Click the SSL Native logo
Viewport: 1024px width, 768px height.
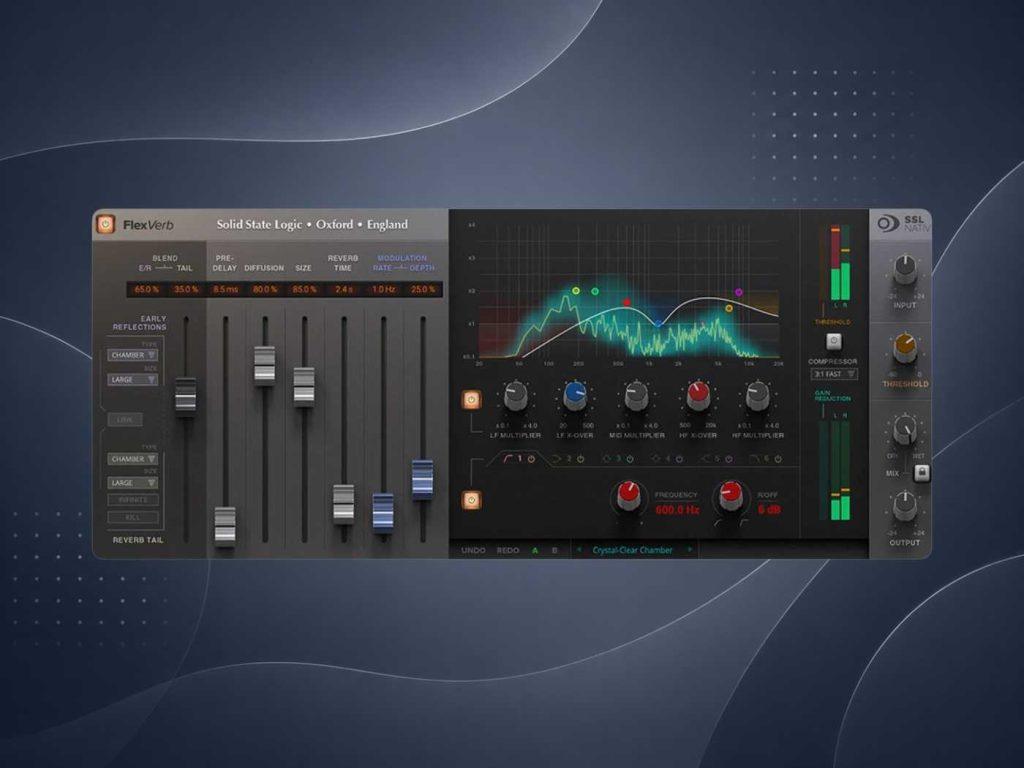(x=903, y=224)
